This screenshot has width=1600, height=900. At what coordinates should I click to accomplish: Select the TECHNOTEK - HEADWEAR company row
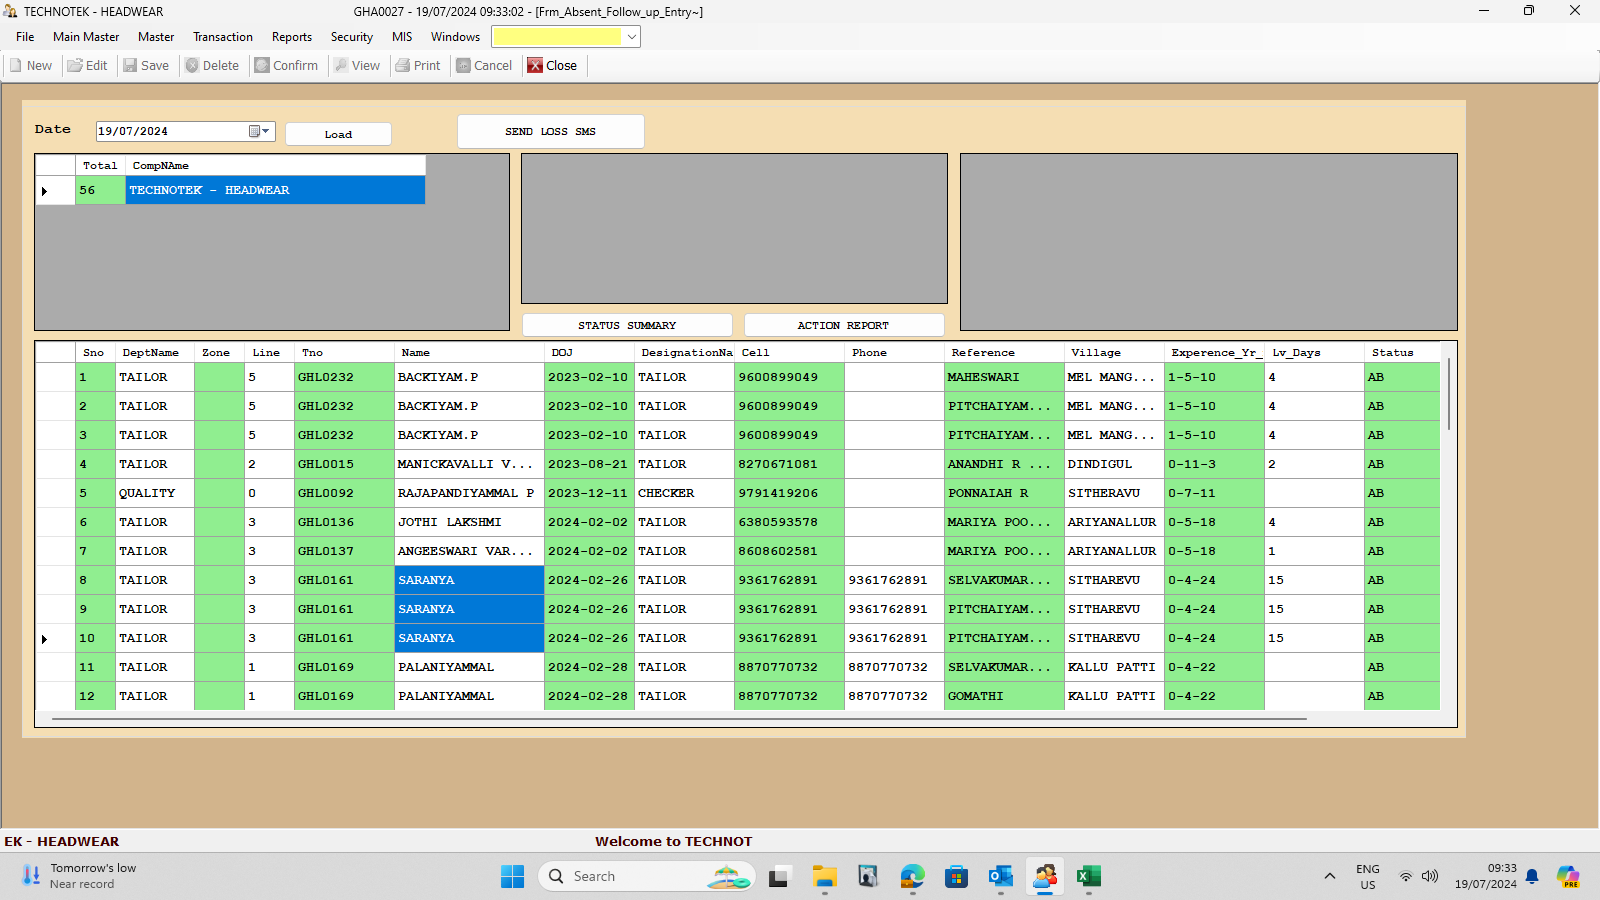point(274,190)
